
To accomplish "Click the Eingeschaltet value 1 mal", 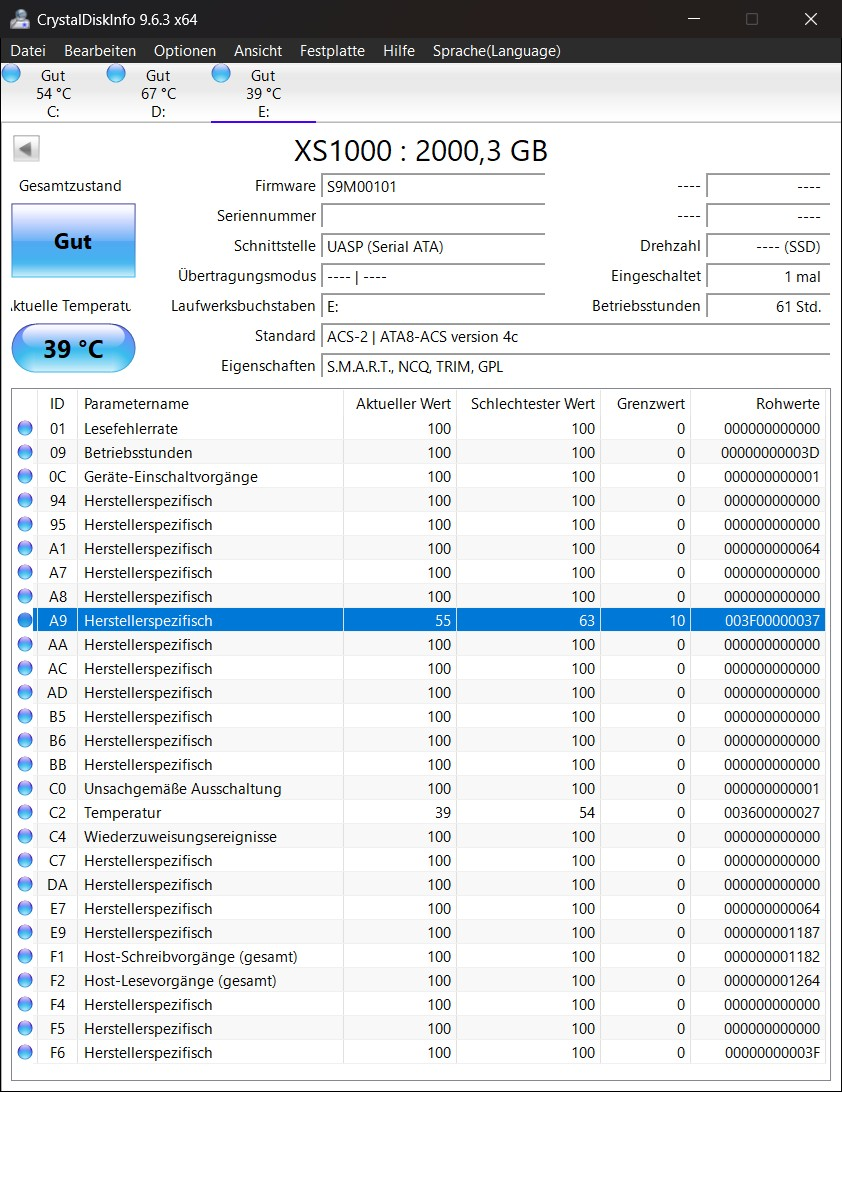I will pyautogui.click(x=768, y=276).
